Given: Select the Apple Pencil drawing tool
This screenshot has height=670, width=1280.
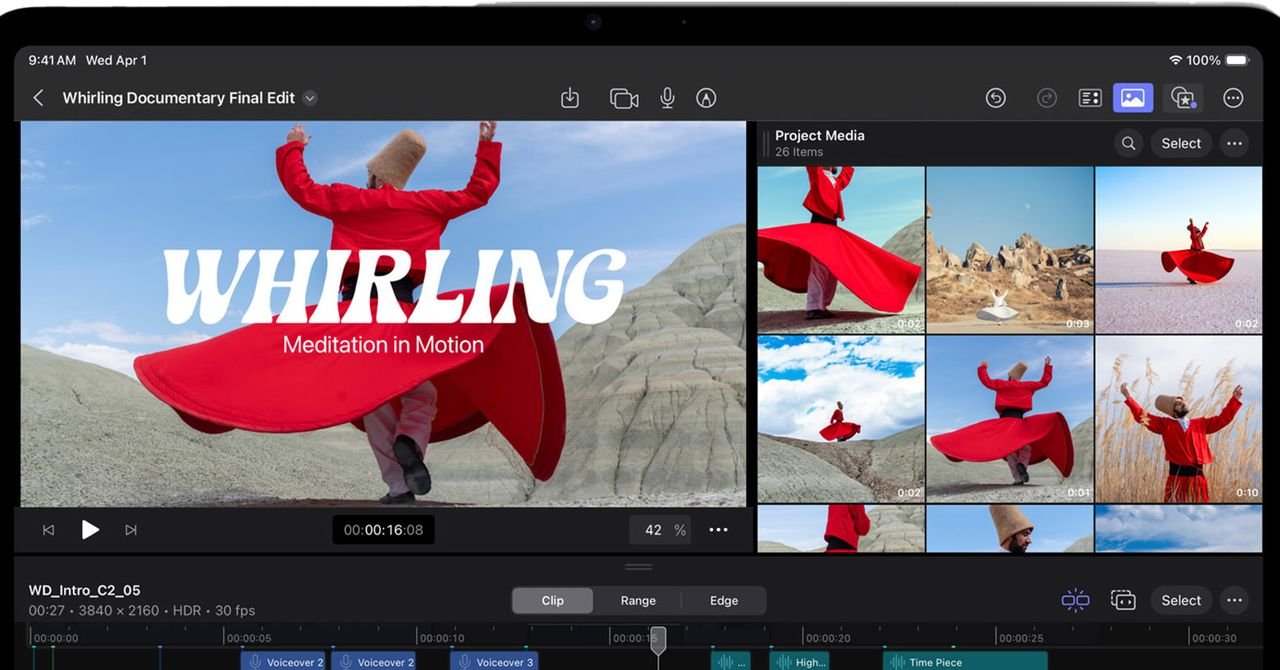Looking at the screenshot, I should pyautogui.click(x=706, y=97).
